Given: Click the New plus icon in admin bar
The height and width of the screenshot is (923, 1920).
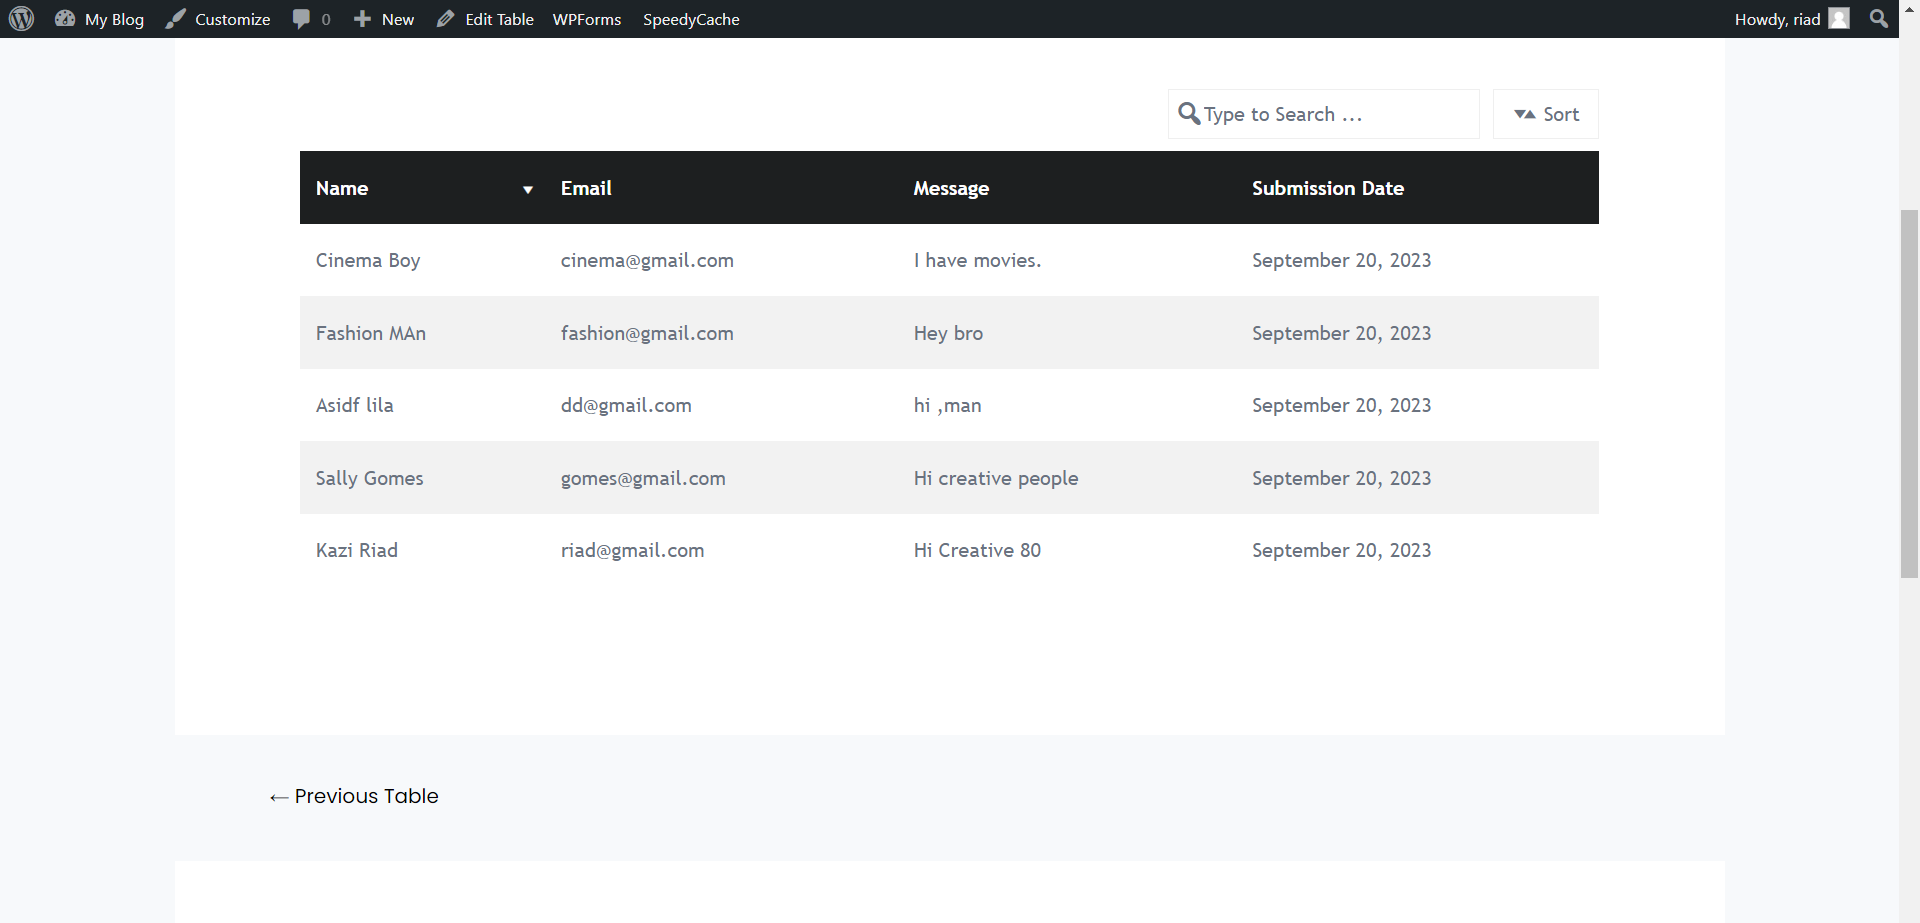Looking at the screenshot, I should click(x=362, y=18).
